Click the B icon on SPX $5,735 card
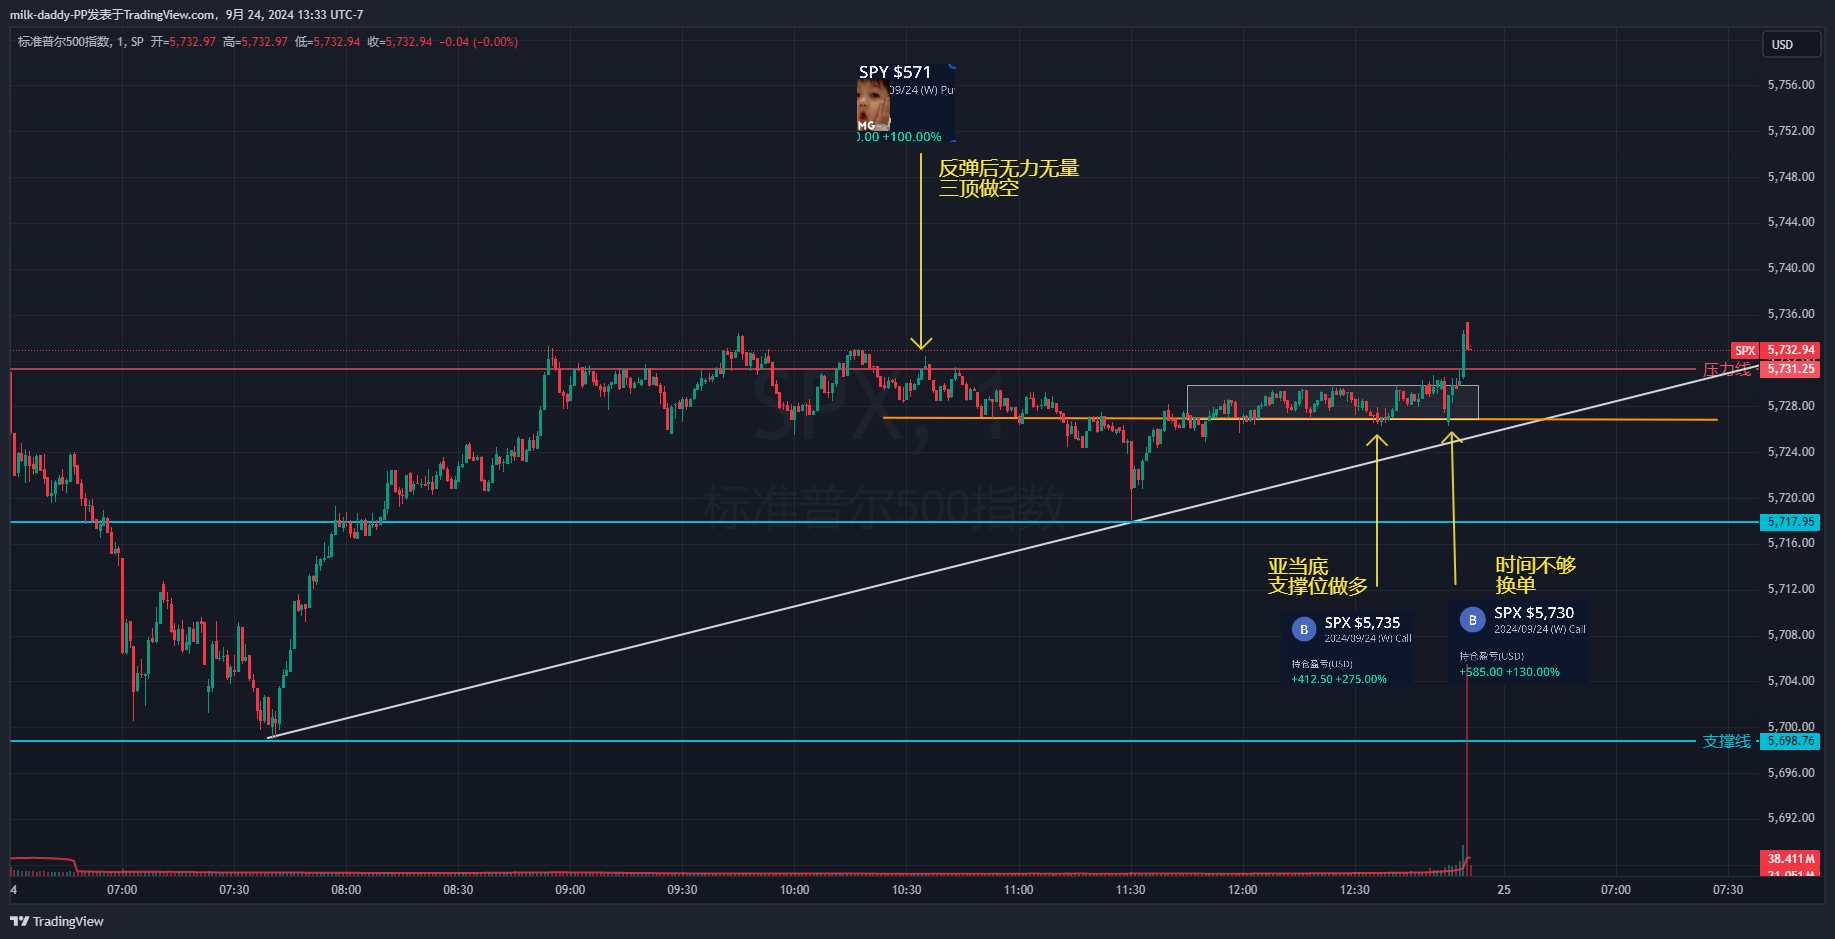 (x=1303, y=629)
